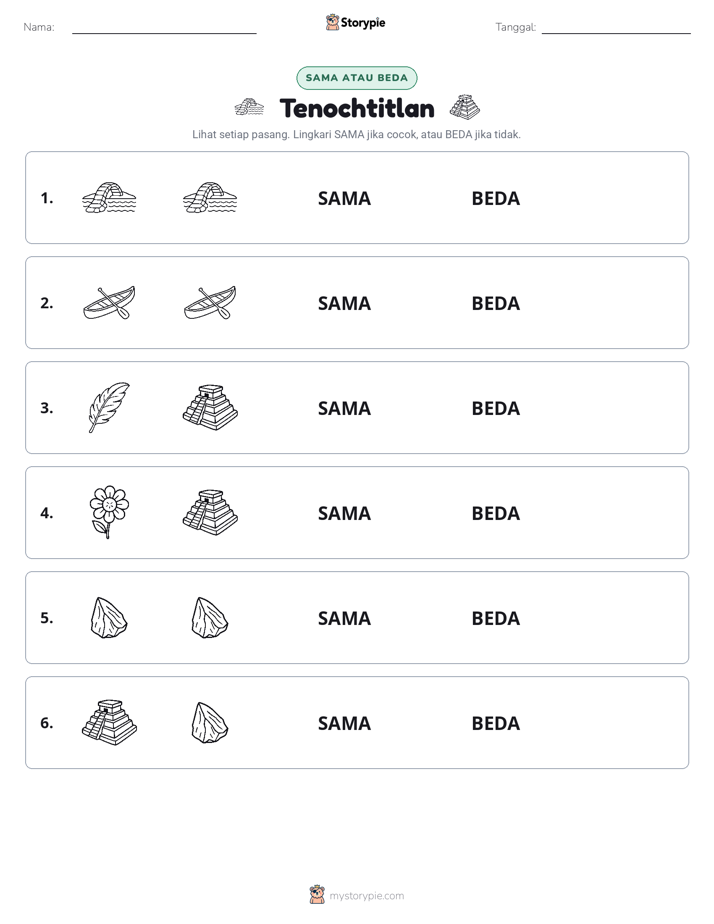Click the SAMA ATAU BEDA badge
Image resolution: width=714 pixels, height=924 pixels.
356,78
